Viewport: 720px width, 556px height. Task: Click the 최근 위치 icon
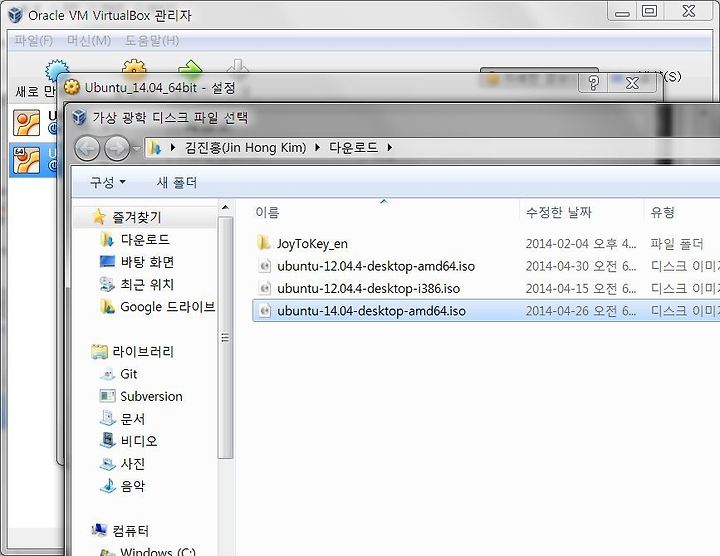pyautogui.click(x=107, y=284)
